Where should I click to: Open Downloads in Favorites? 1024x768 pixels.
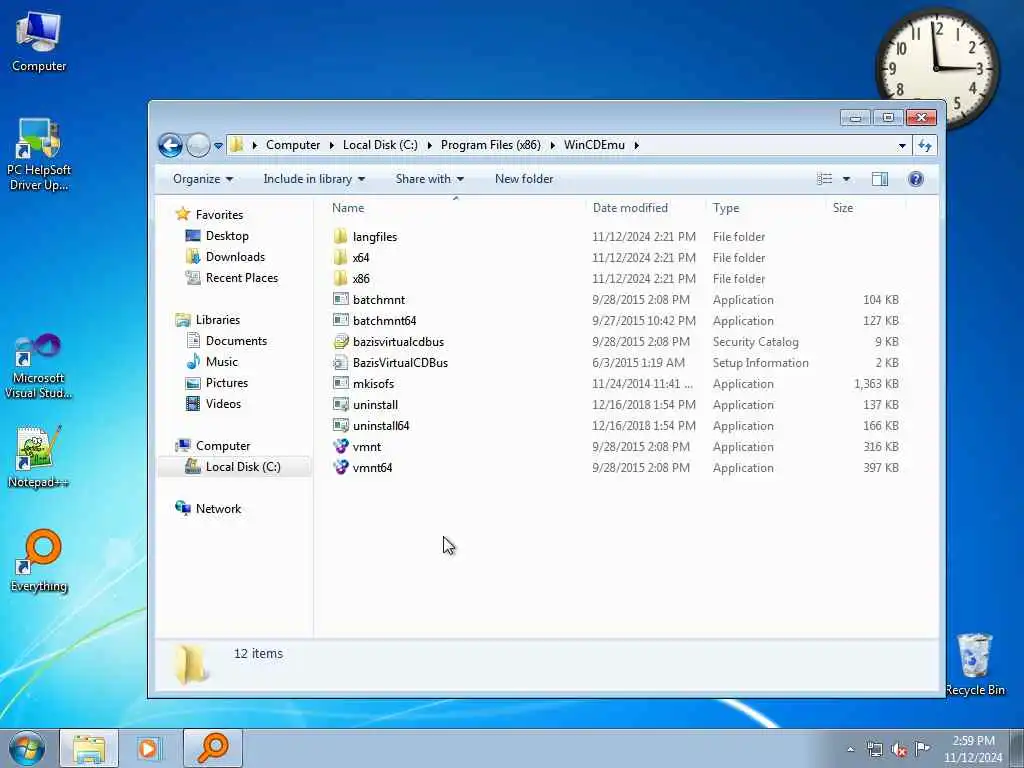click(235, 257)
